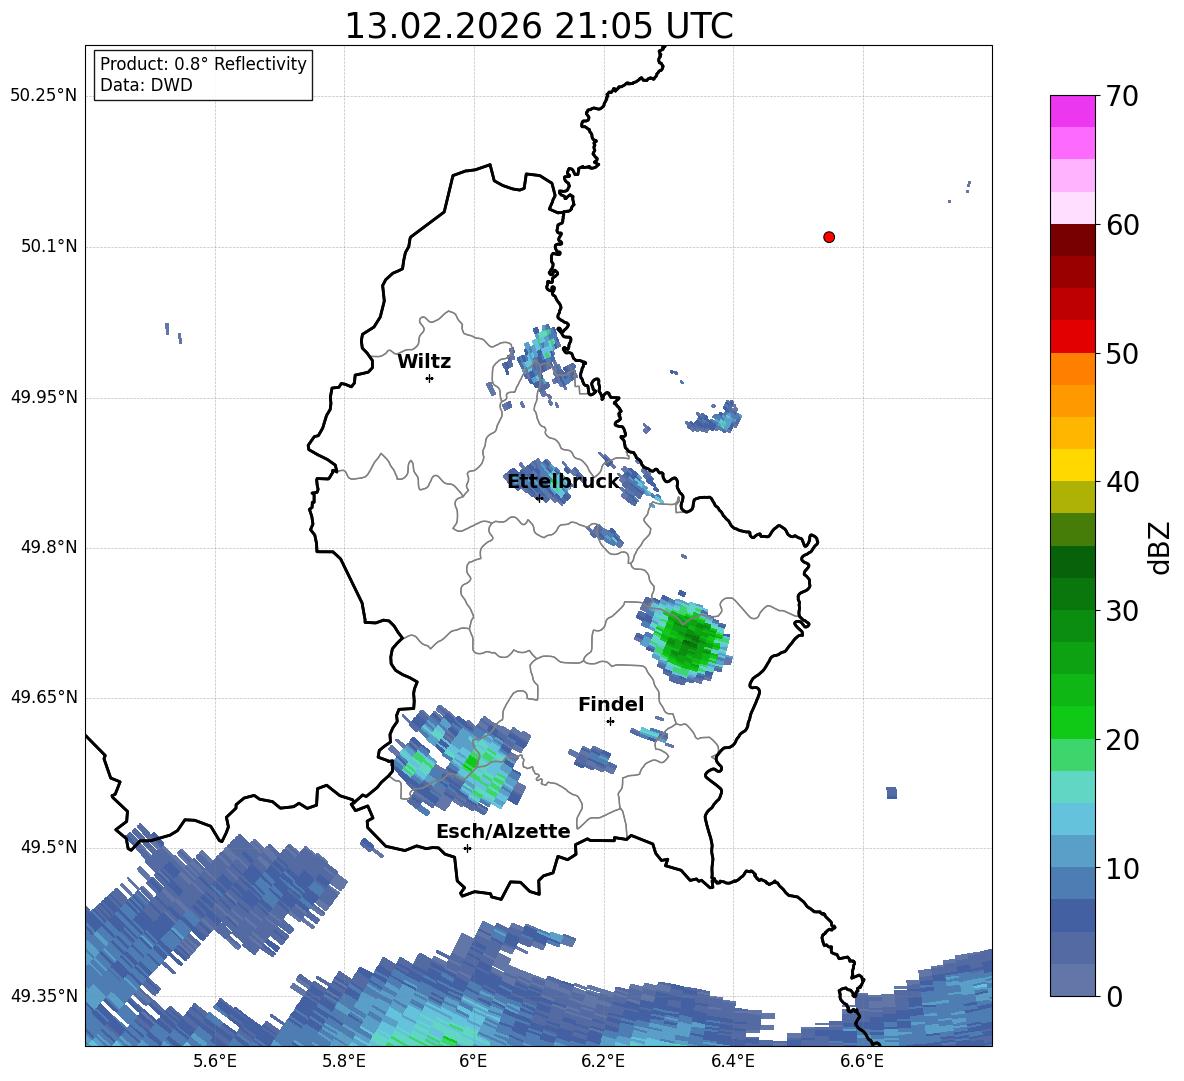Click the light blue colorbar swatch above 10

1072,852
